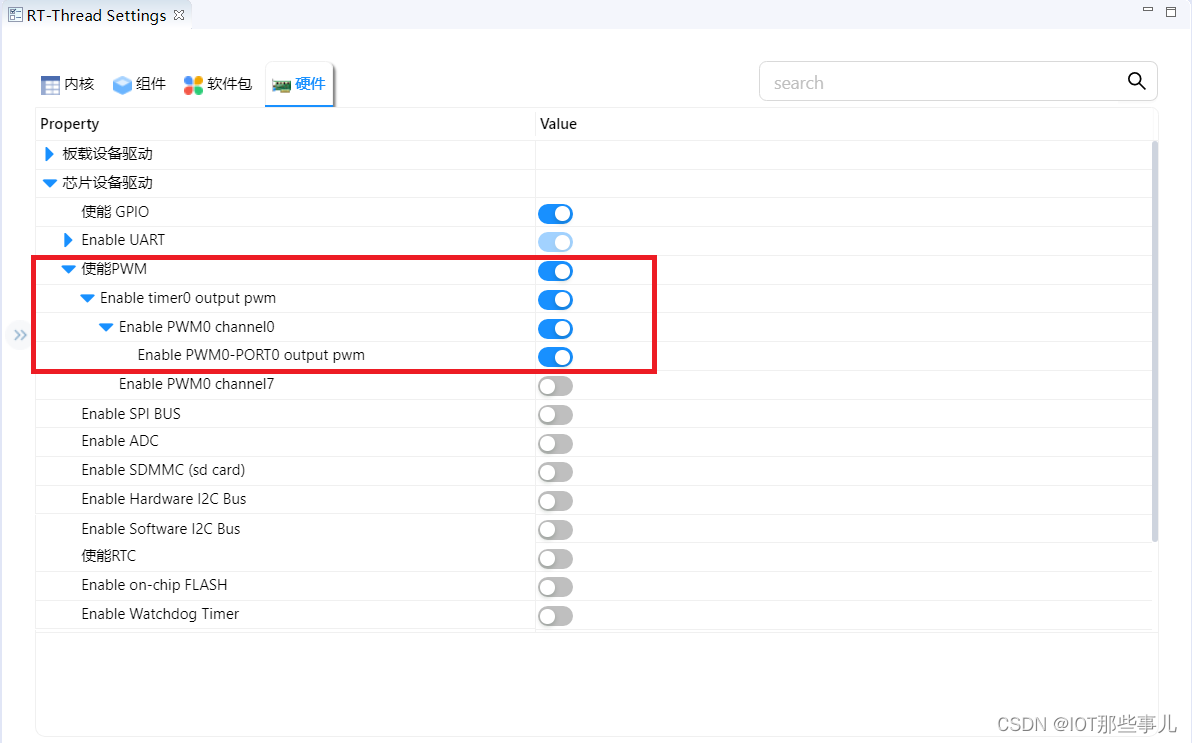The width and height of the screenshot is (1192, 743).
Task: Select Enable PWM0-PORT0 output pwm label
Action: 251,355
